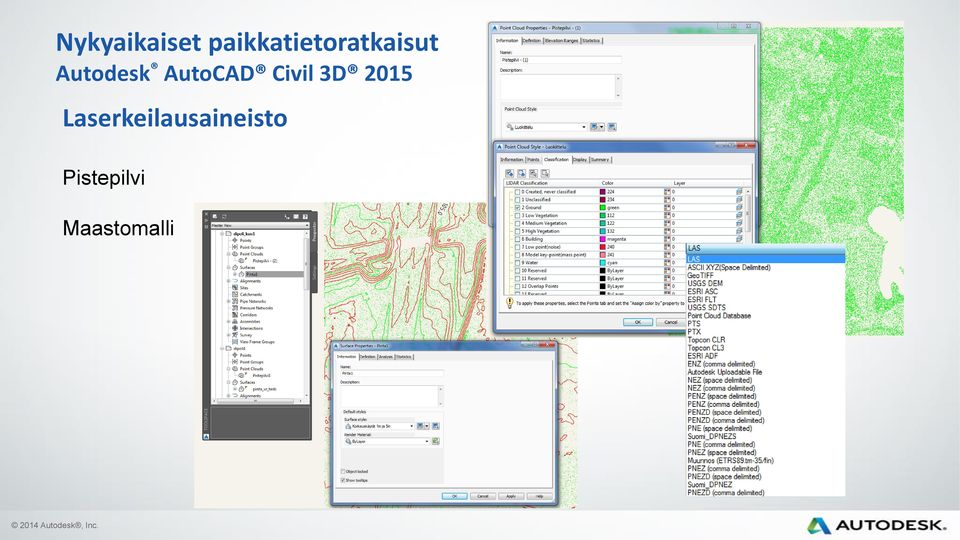
Task: Click layer select icon for 2 Ground row
Action: 739,208
